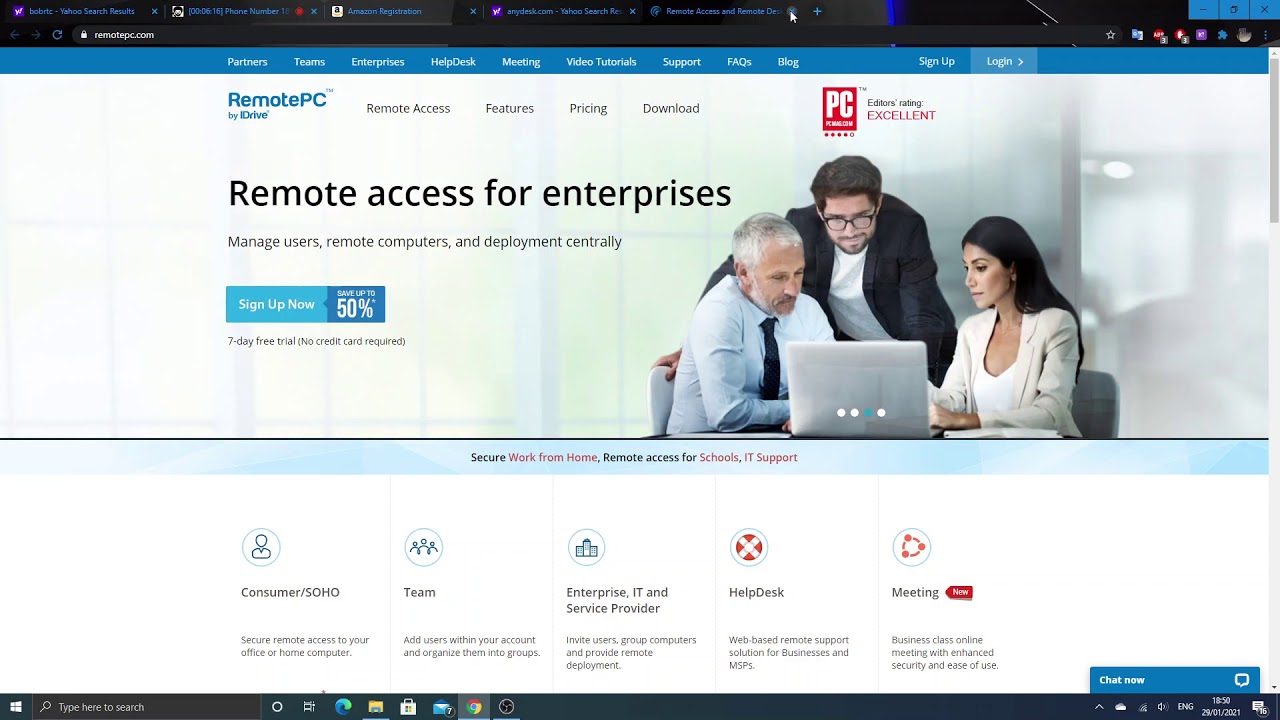Open the Partners menu item
The width and height of the screenshot is (1280, 720).
tap(247, 62)
